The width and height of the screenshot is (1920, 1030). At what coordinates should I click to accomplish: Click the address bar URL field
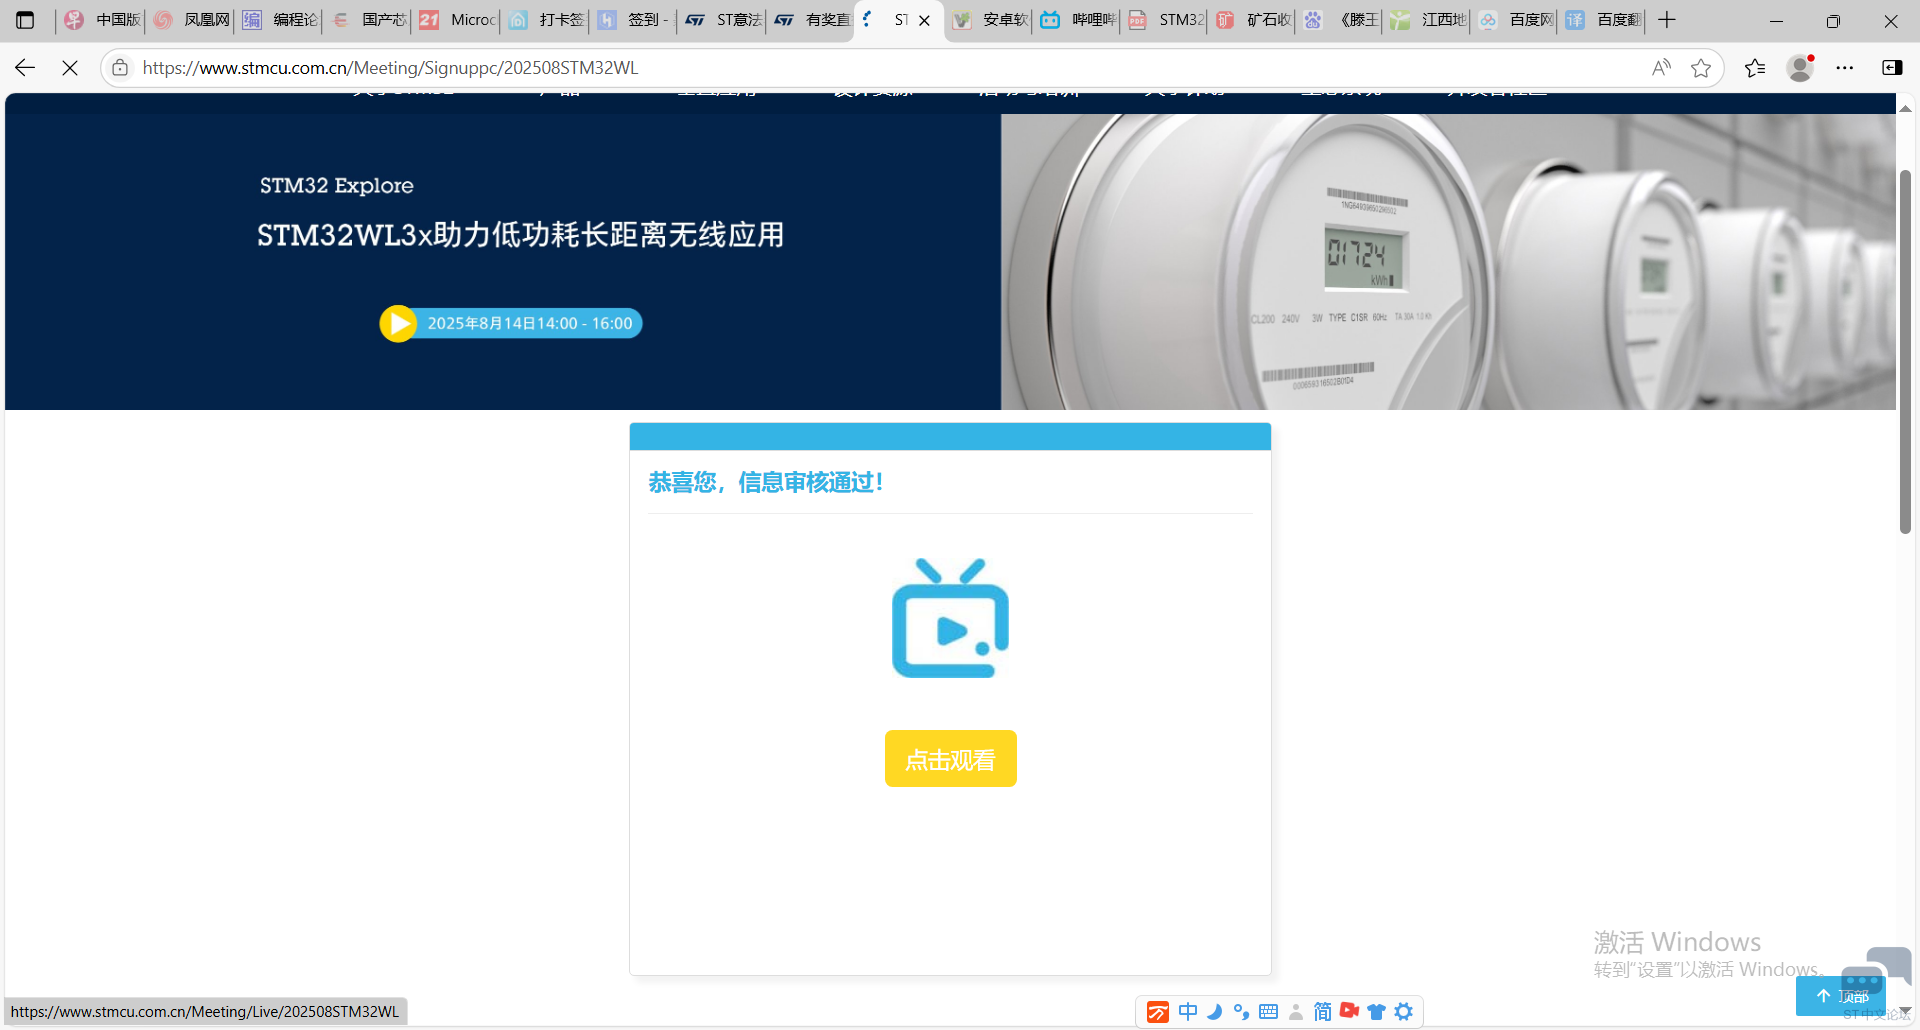pyautogui.click(x=880, y=68)
